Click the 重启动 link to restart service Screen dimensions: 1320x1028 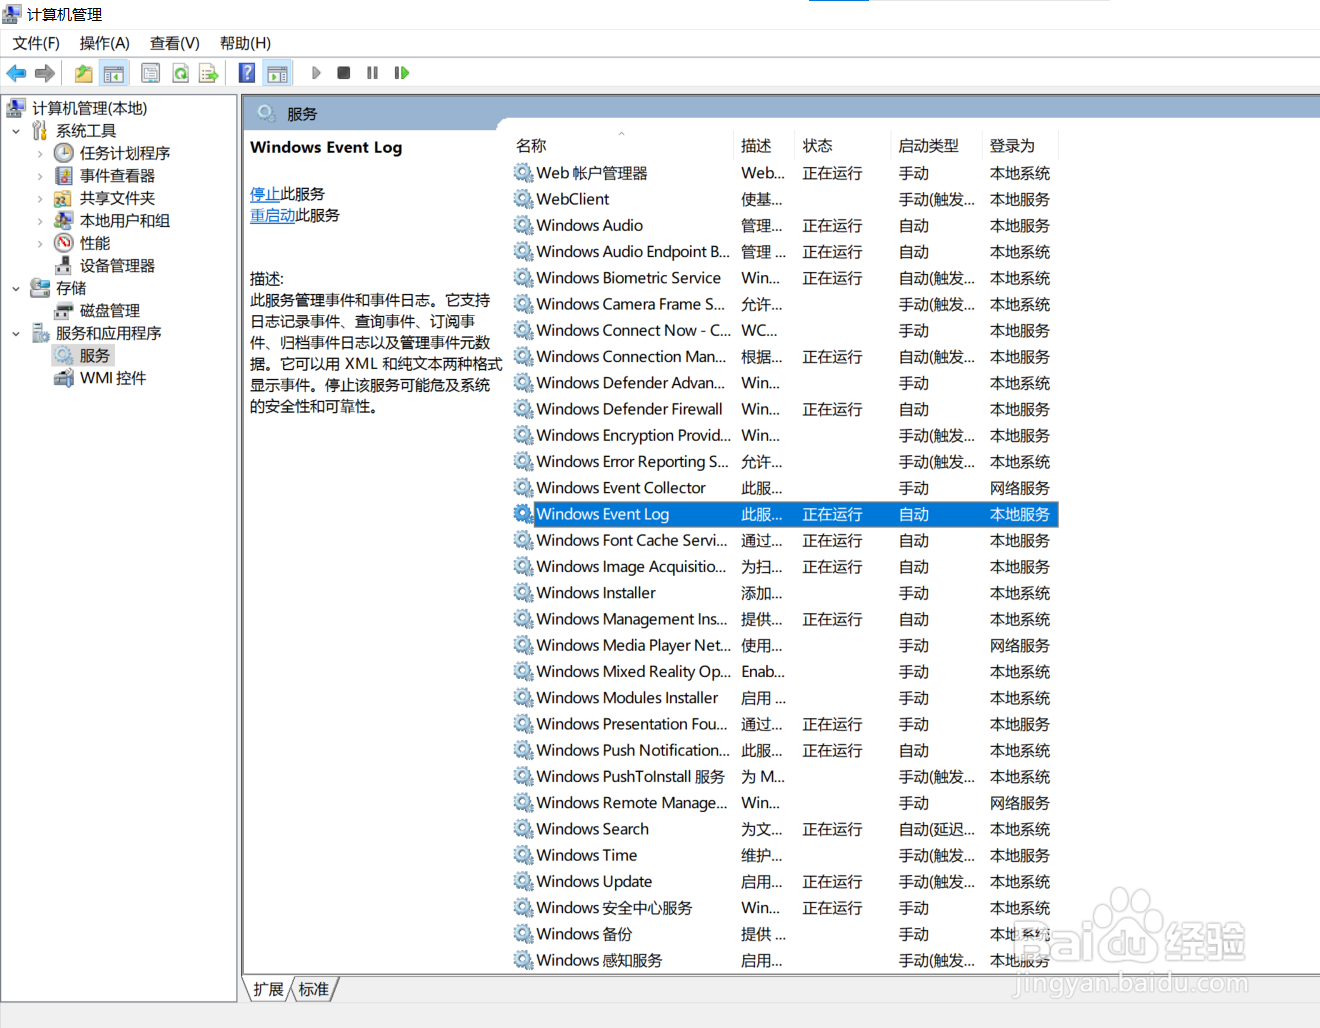click(272, 215)
